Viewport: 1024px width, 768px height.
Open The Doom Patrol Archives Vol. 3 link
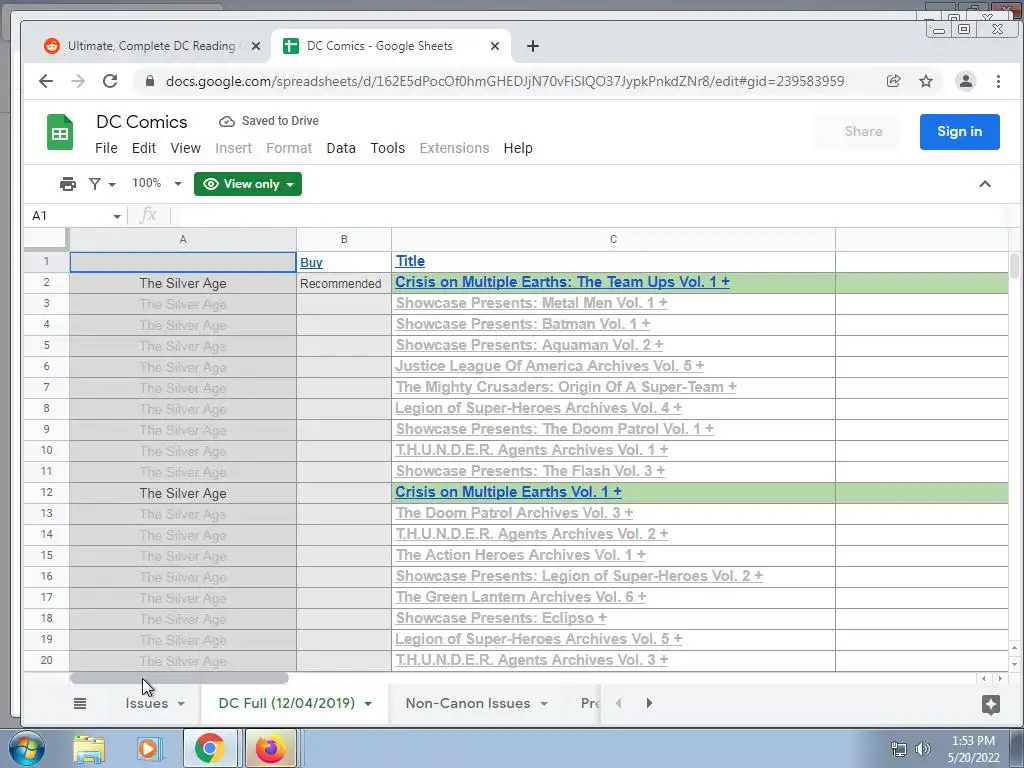click(514, 513)
